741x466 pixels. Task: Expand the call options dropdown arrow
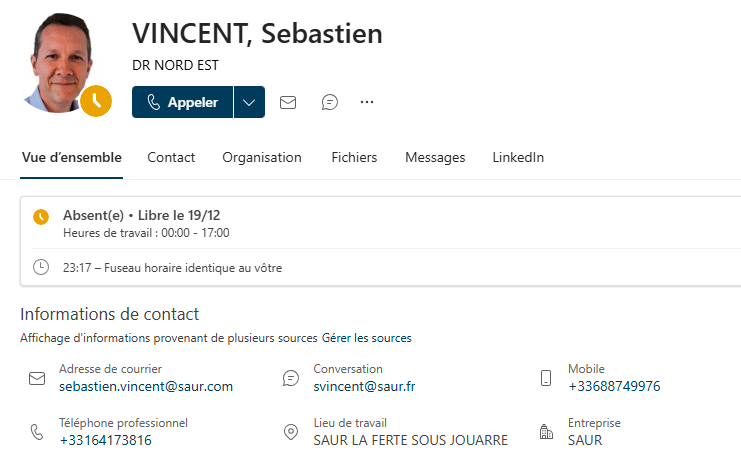coord(249,102)
